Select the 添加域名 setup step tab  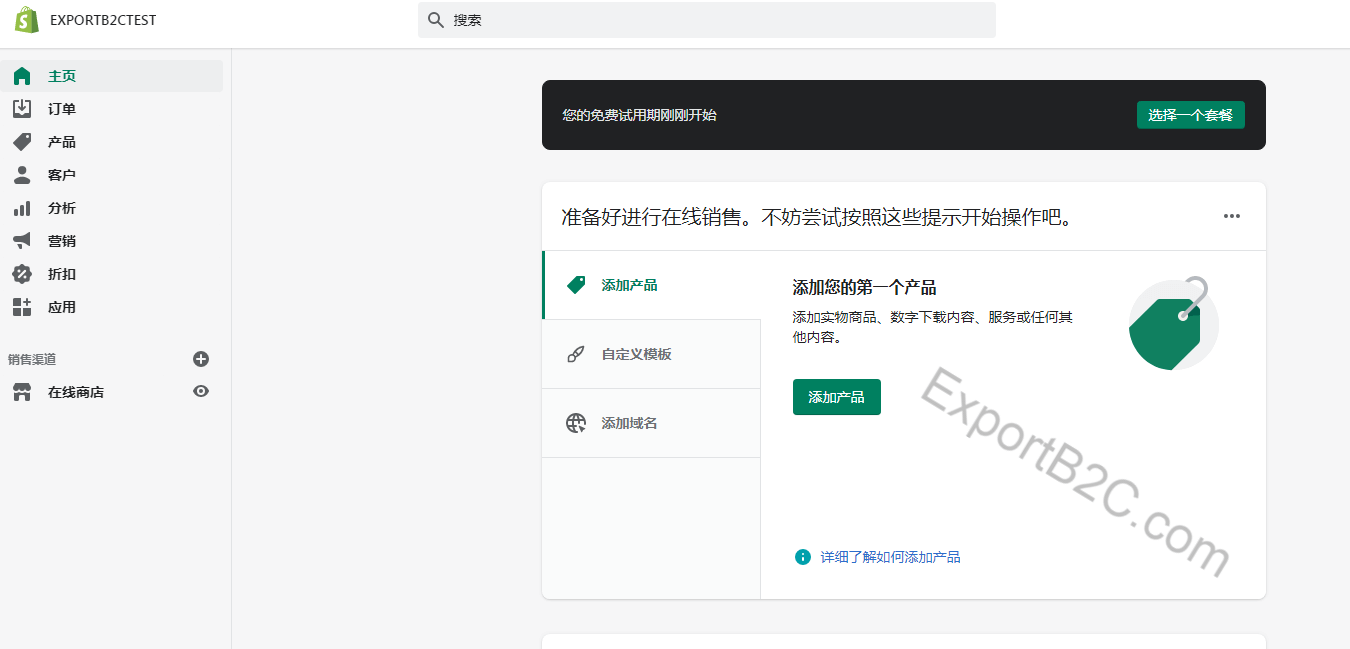[651, 423]
